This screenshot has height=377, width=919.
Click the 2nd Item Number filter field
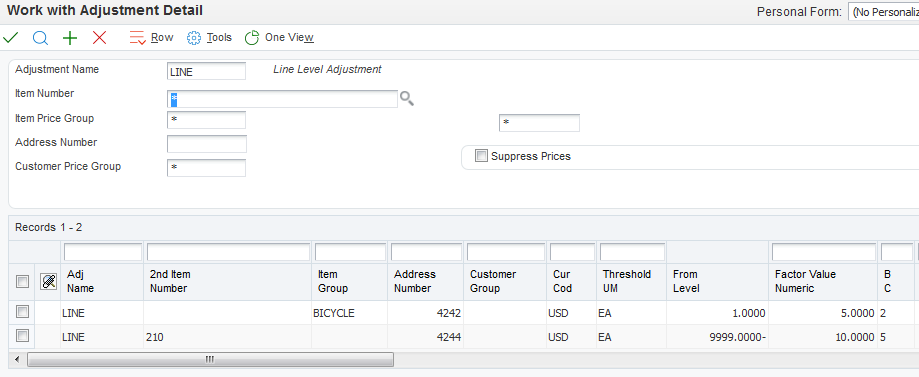[229, 252]
